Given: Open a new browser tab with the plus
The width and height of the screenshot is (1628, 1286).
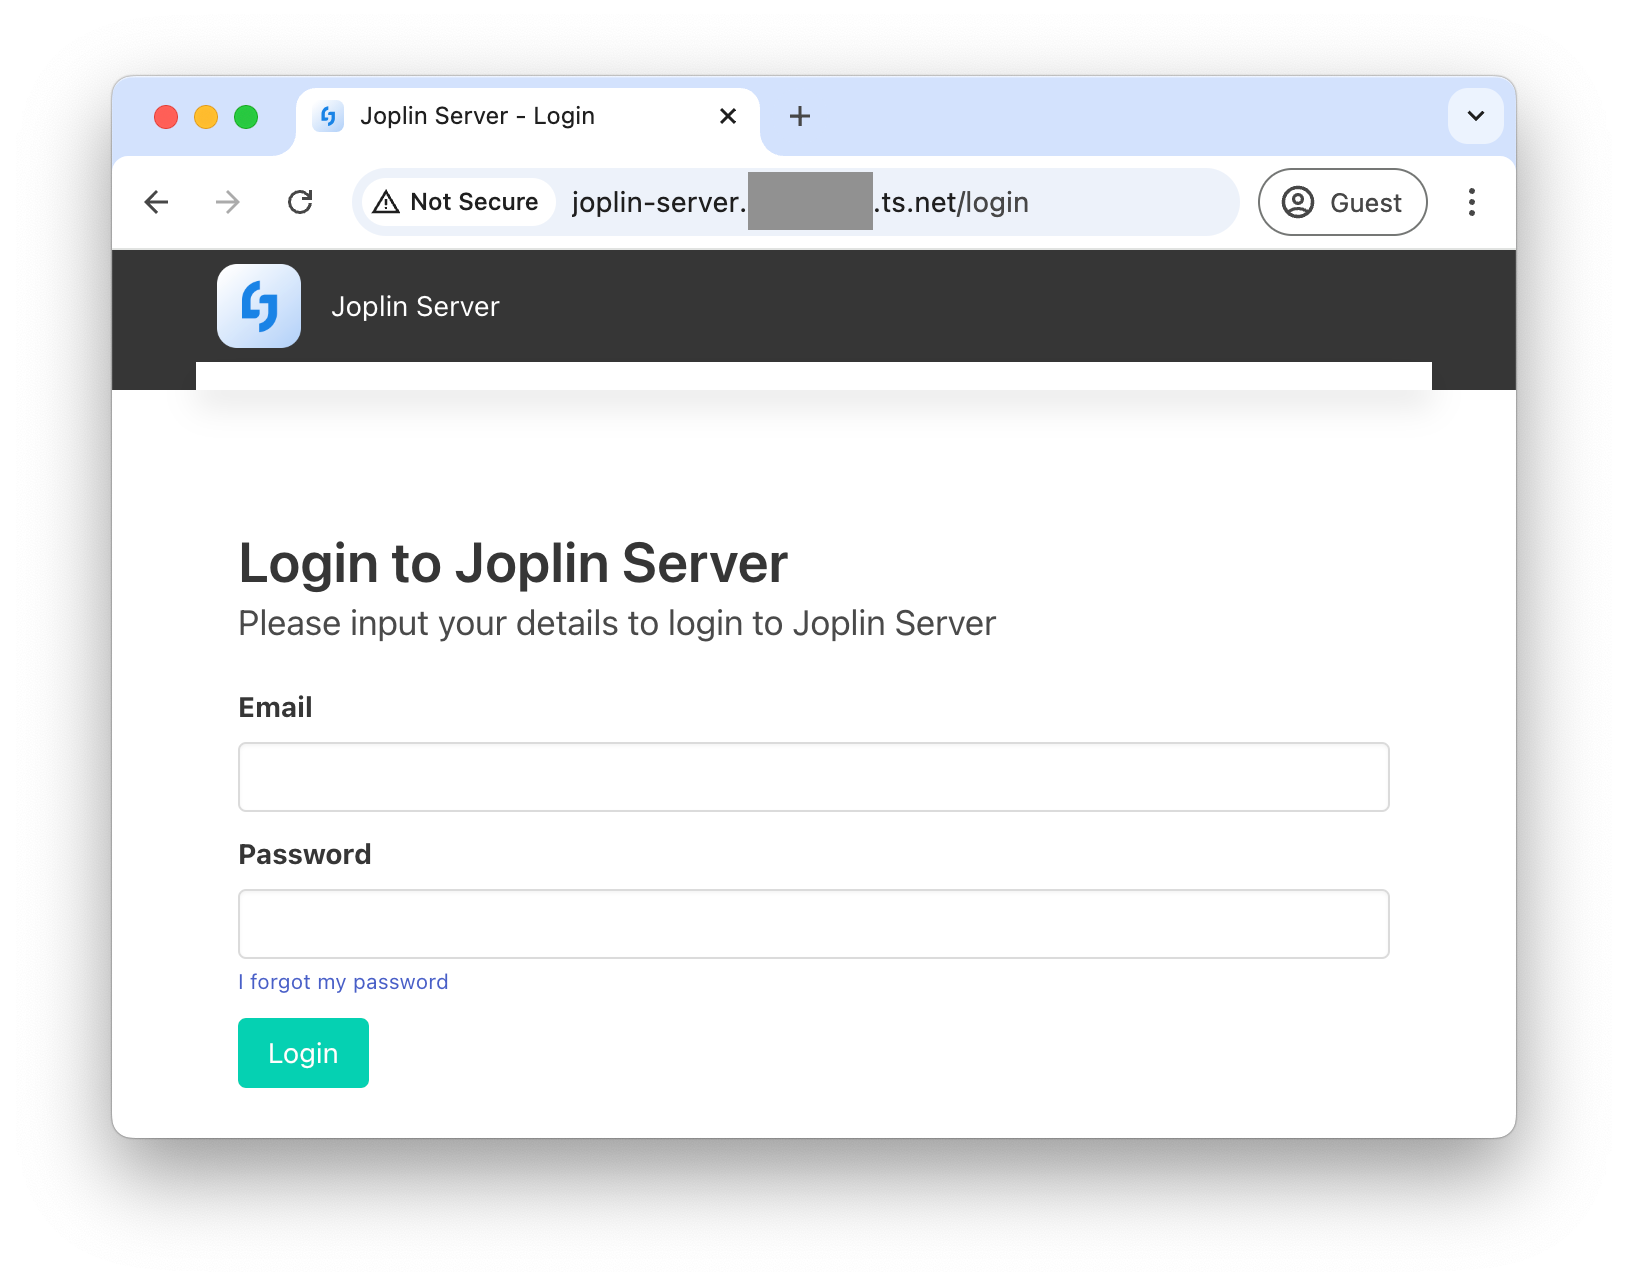Looking at the screenshot, I should 799,116.
